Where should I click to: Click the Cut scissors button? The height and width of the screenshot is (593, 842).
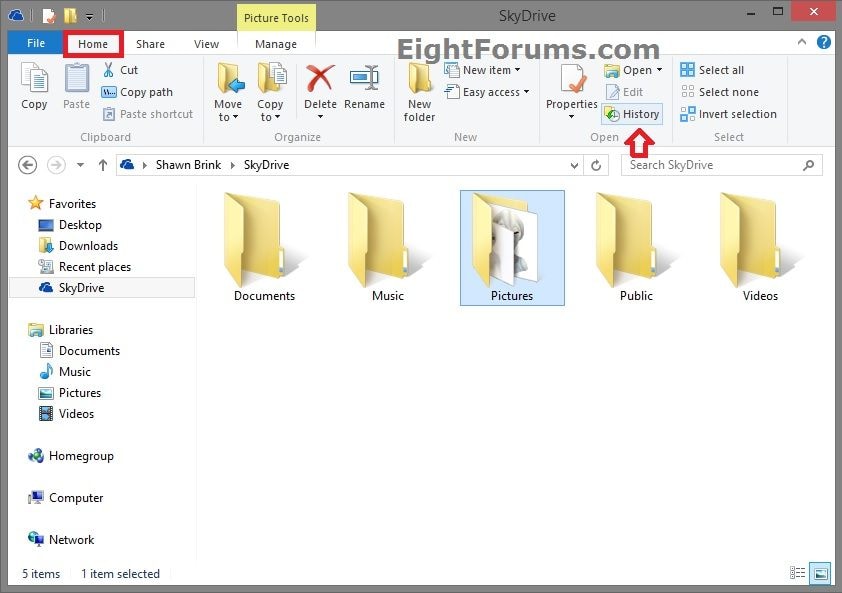click(120, 70)
